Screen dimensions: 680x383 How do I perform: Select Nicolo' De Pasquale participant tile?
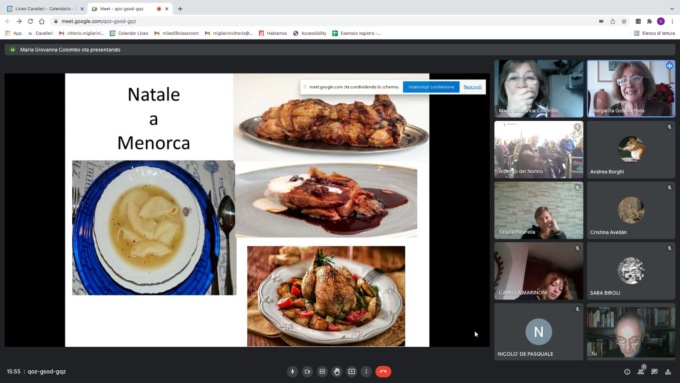point(539,332)
